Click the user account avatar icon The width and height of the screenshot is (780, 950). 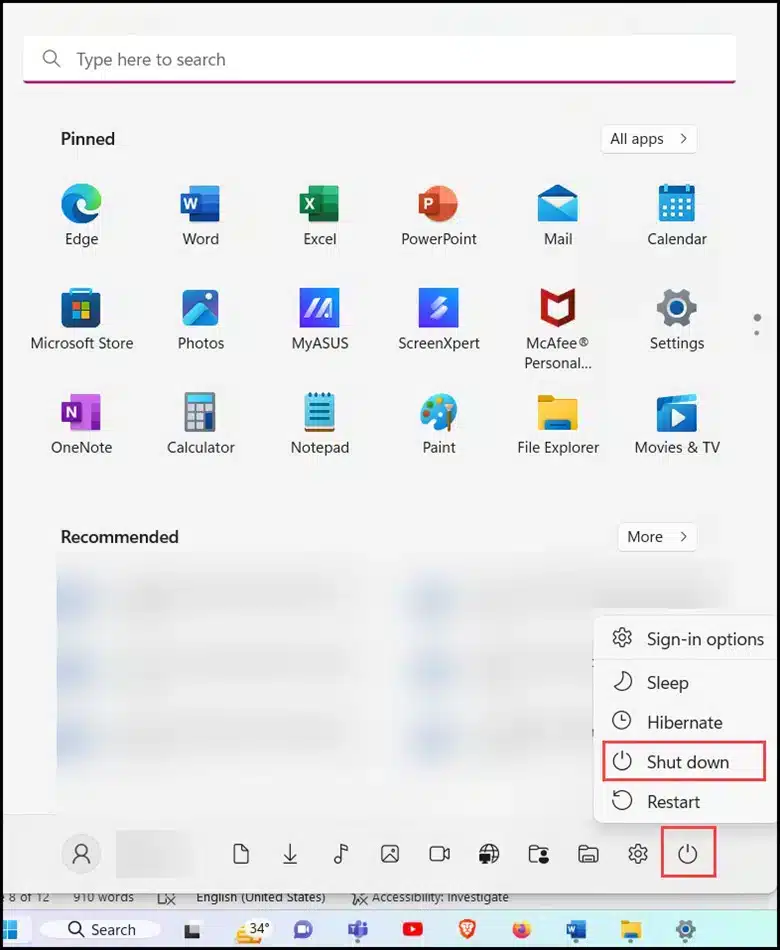tap(81, 854)
